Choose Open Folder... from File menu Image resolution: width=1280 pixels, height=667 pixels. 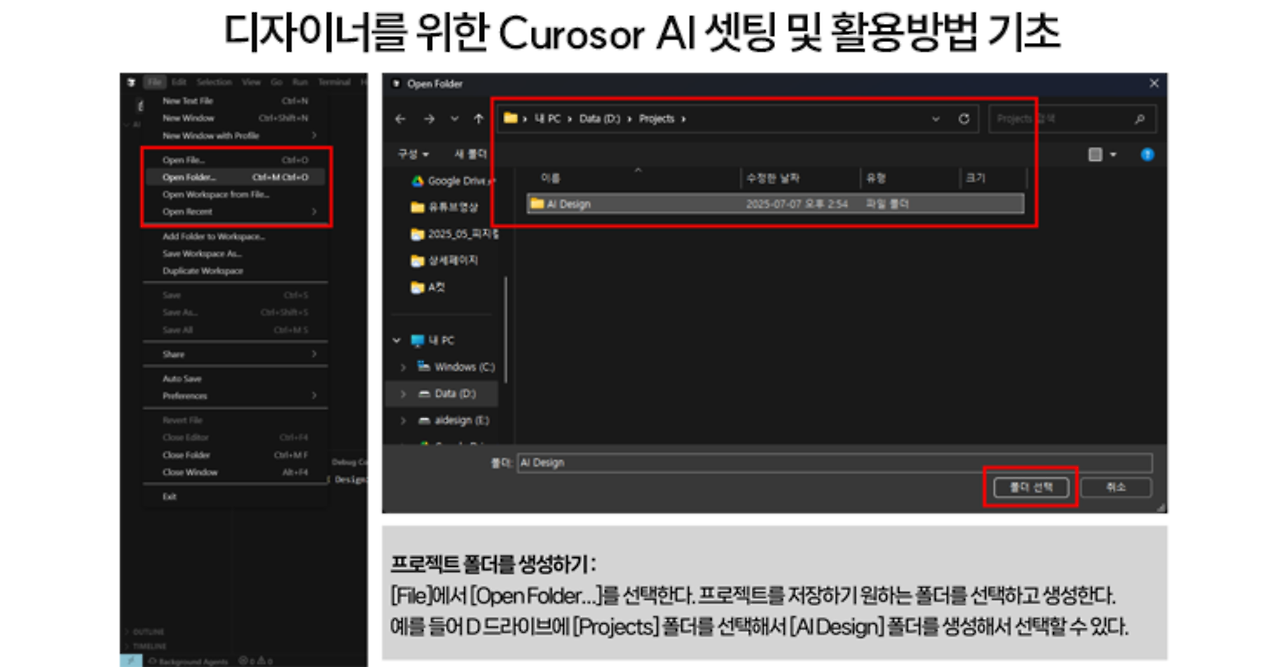point(235,177)
